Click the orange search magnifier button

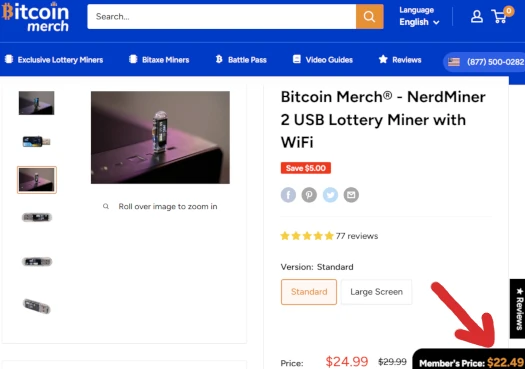(x=370, y=16)
